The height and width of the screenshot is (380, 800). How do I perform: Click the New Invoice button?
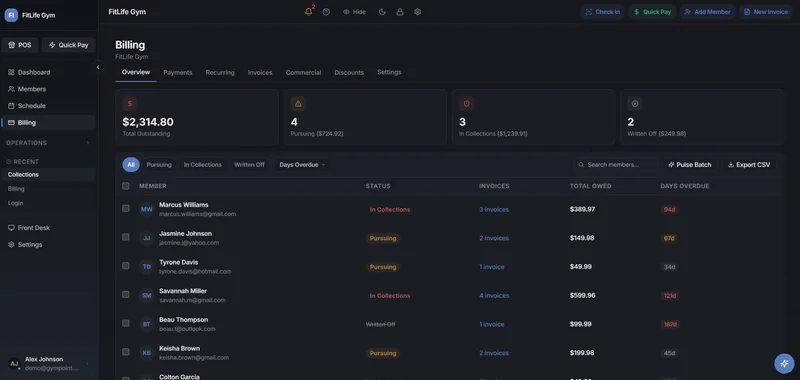click(x=766, y=12)
